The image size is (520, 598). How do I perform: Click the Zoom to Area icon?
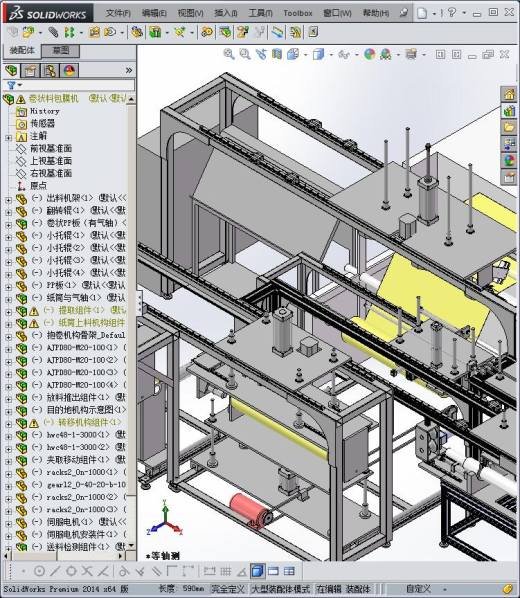[245, 54]
